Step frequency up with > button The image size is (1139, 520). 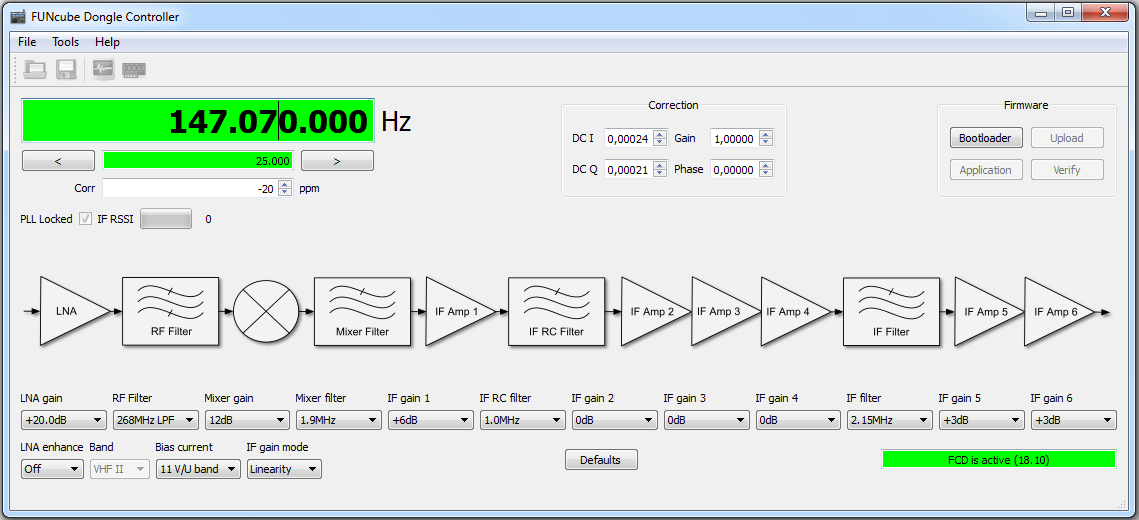[x=337, y=161]
